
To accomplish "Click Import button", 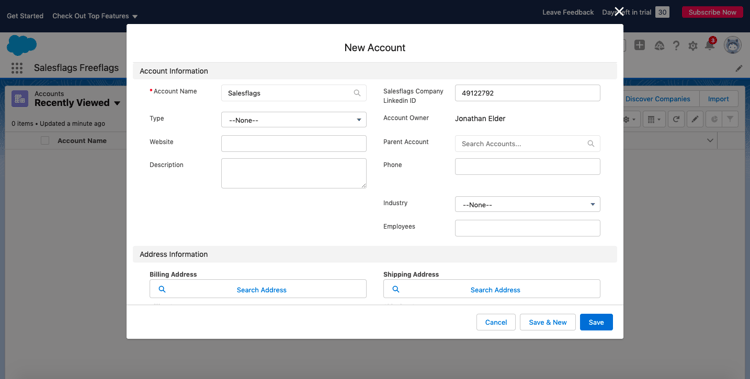I will coord(718,99).
